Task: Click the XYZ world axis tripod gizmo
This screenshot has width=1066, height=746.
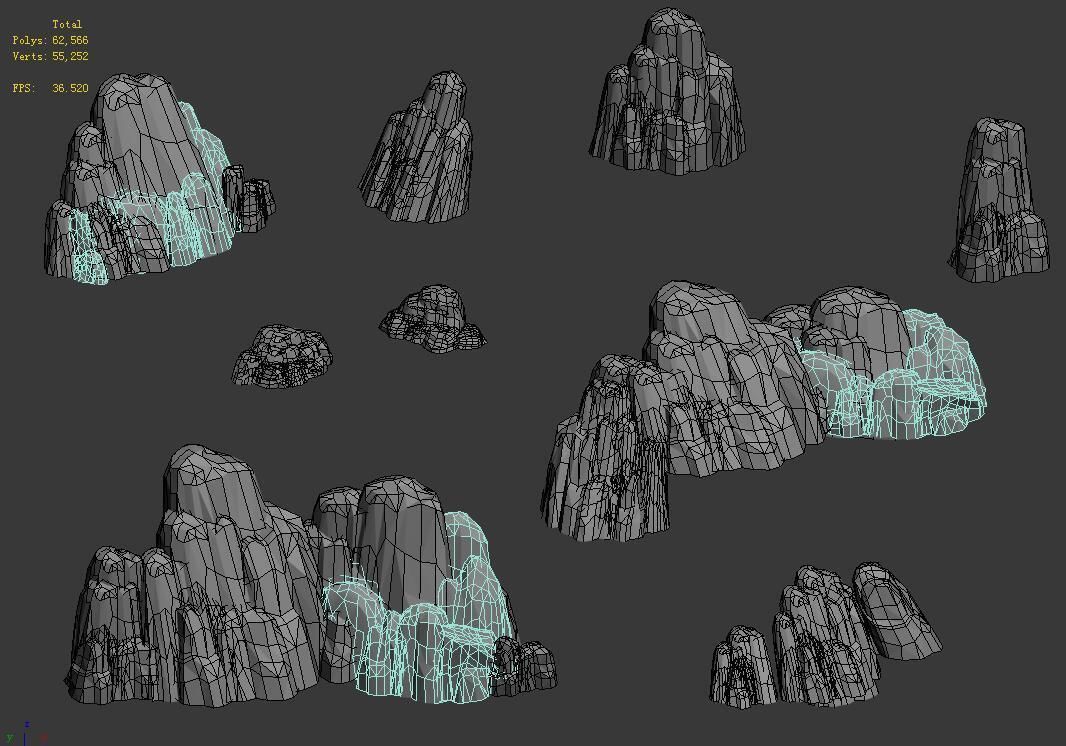Action: [26, 732]
